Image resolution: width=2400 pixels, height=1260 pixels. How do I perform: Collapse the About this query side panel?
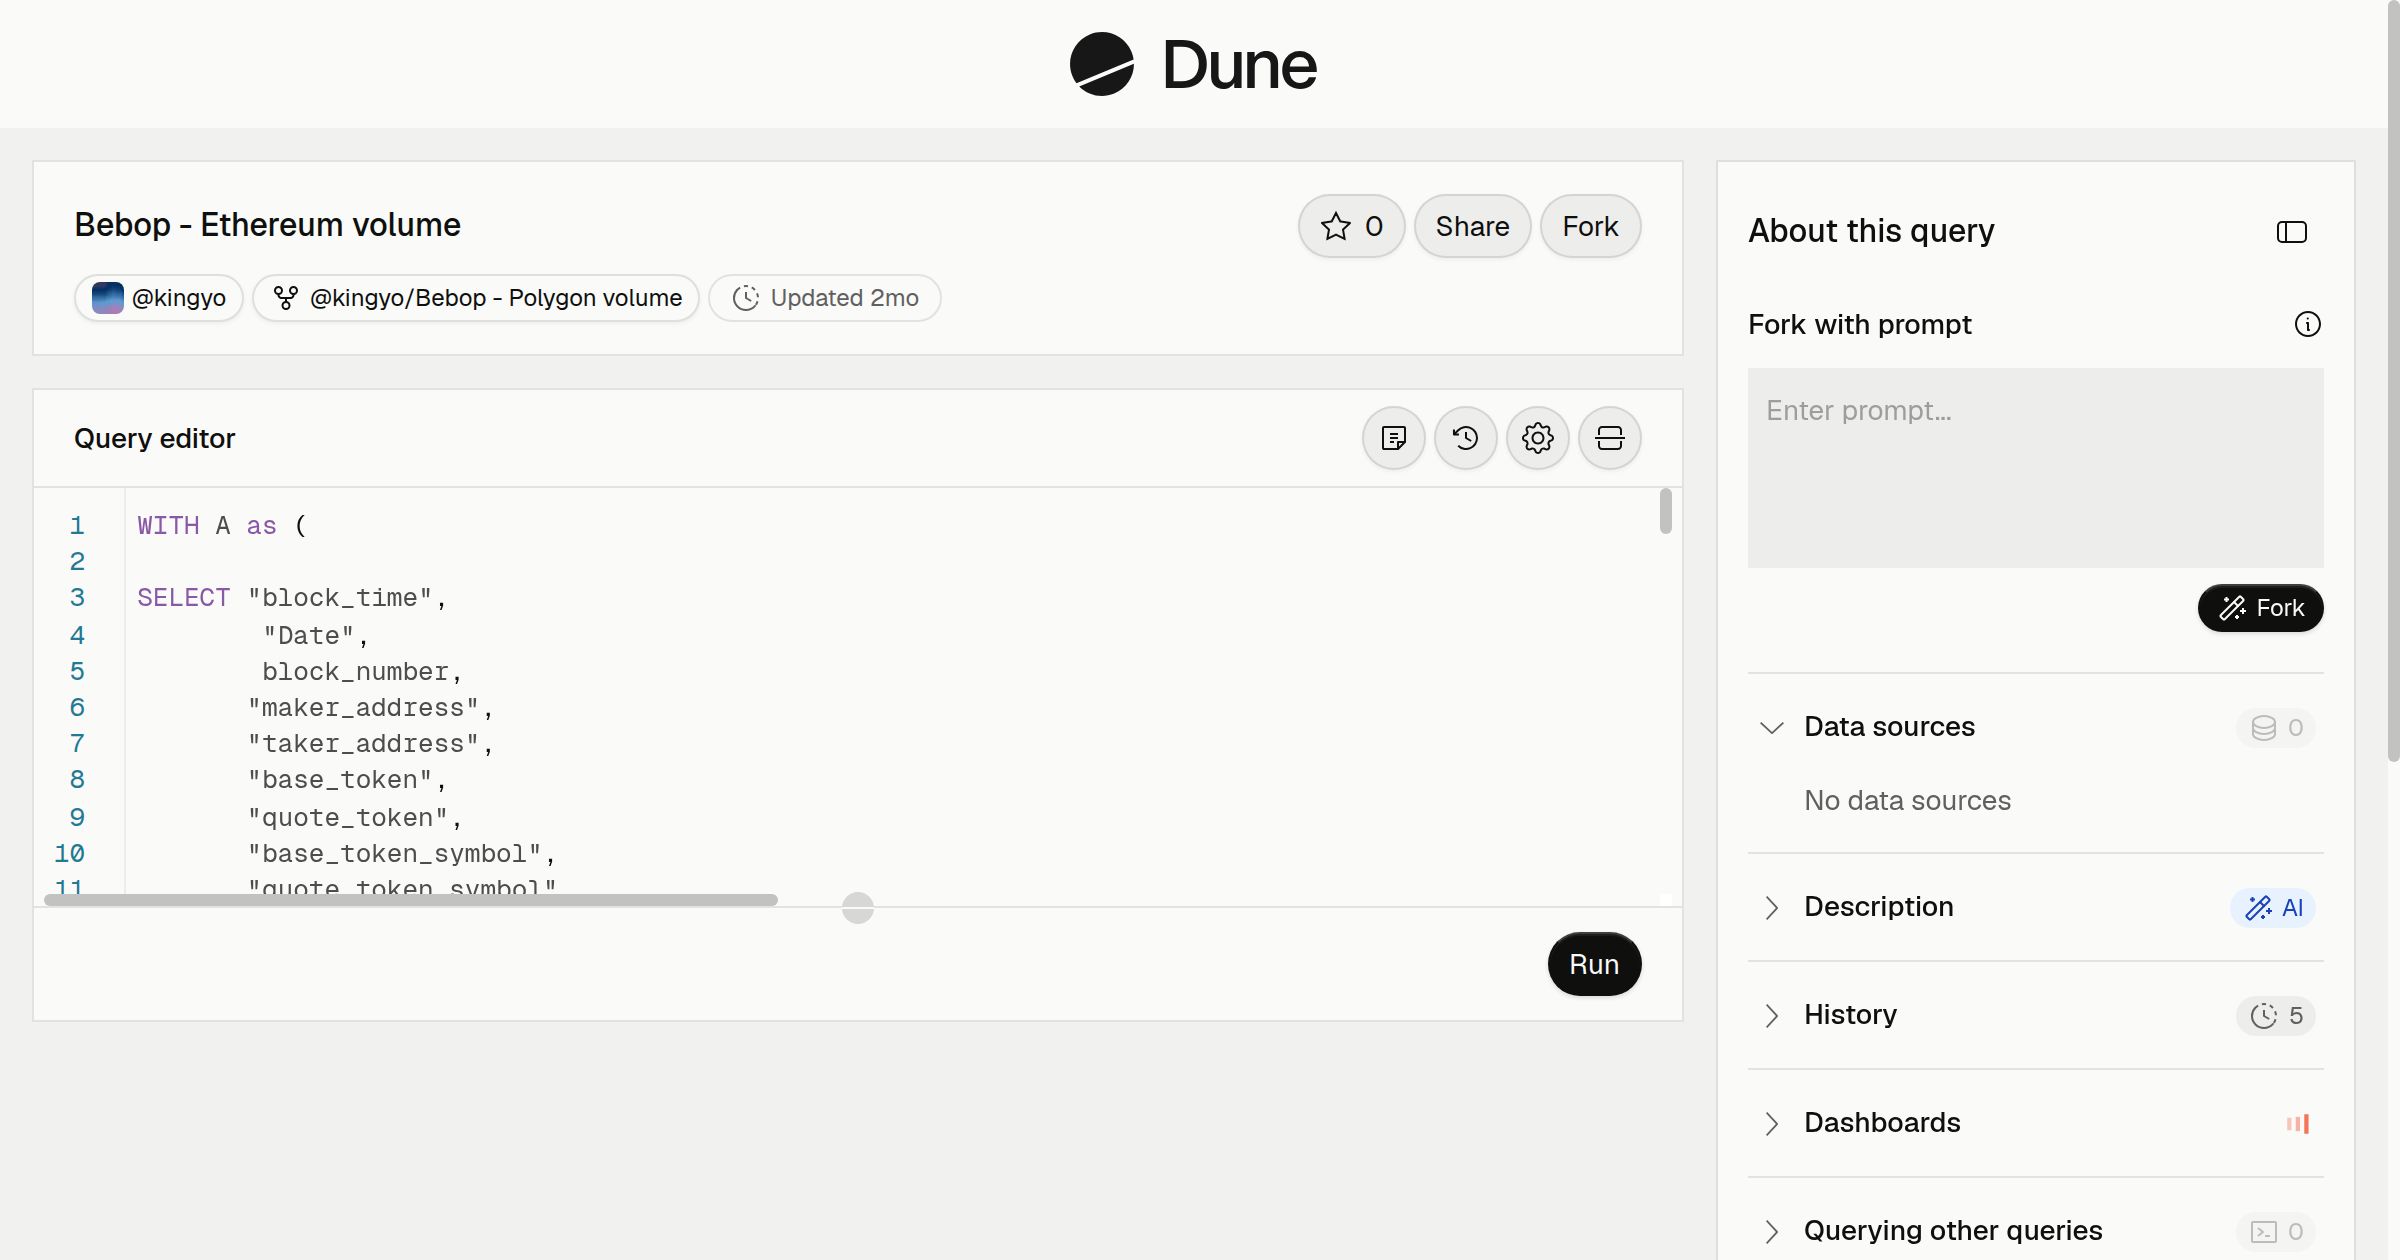(x=2292, y=232)
